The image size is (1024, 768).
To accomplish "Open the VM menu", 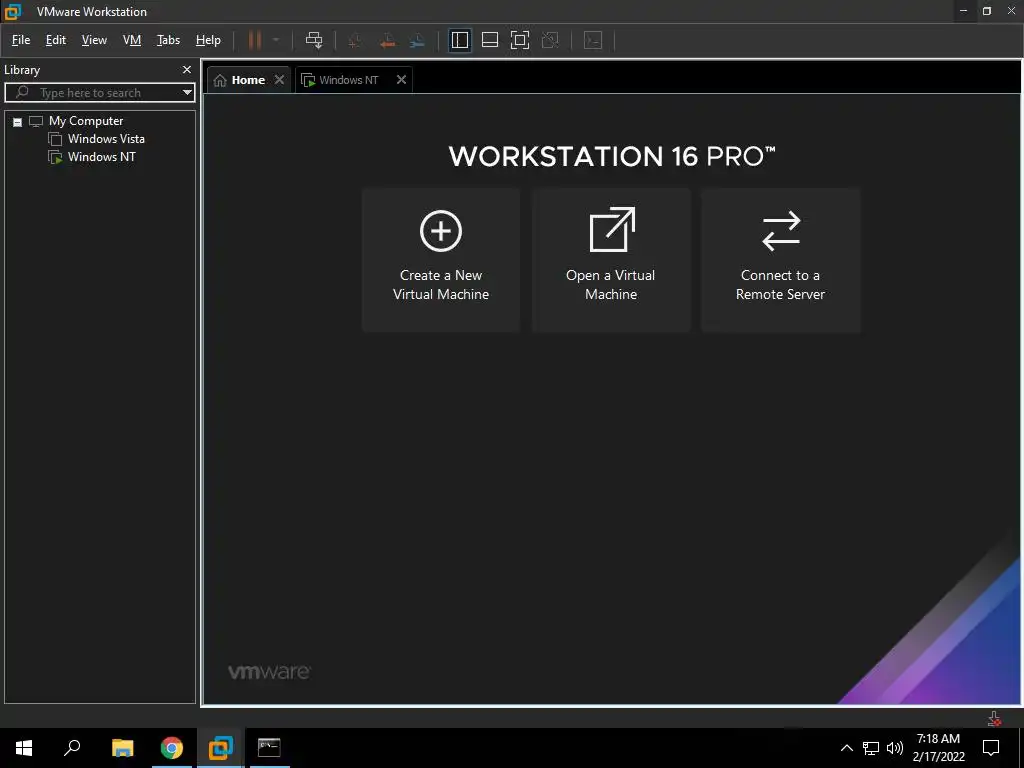I will pos(132,40).
